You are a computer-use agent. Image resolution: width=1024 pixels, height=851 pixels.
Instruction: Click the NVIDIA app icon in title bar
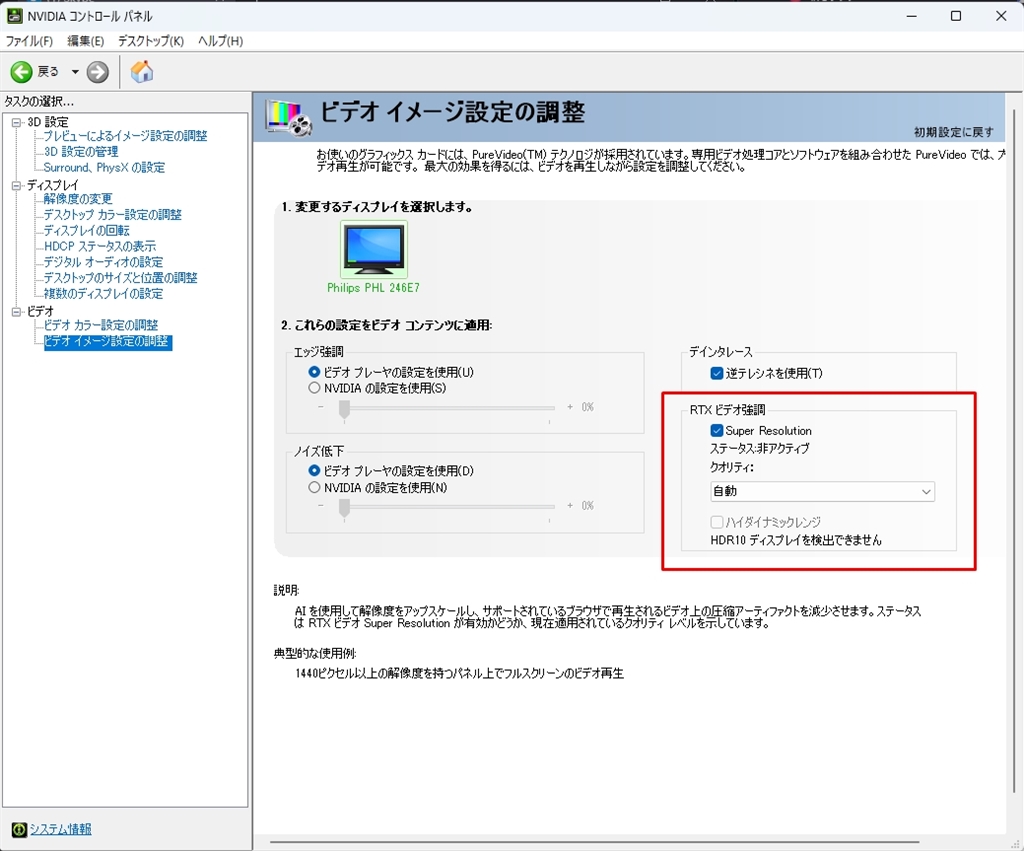[14, 16]
